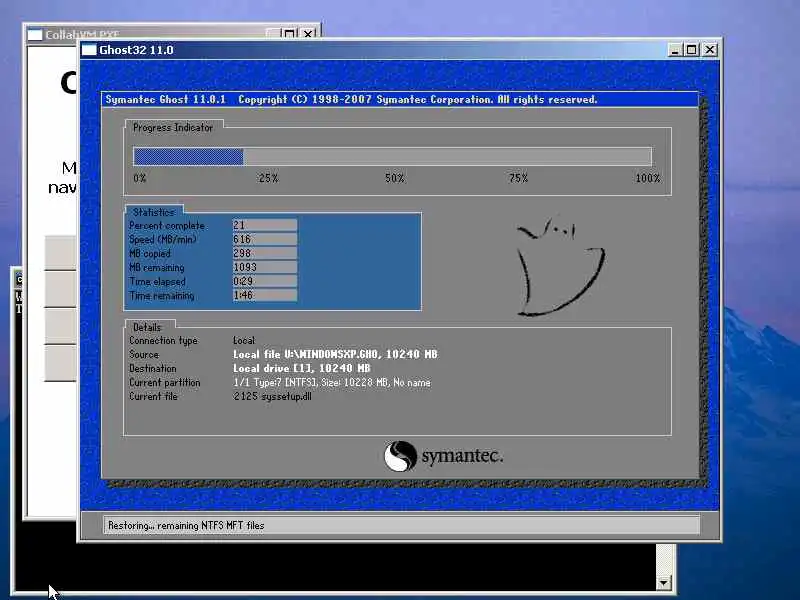The width and height of the screenshot is (800, 600).
Task: Click the Time elapsed label
Action: (x=157, y=282)
